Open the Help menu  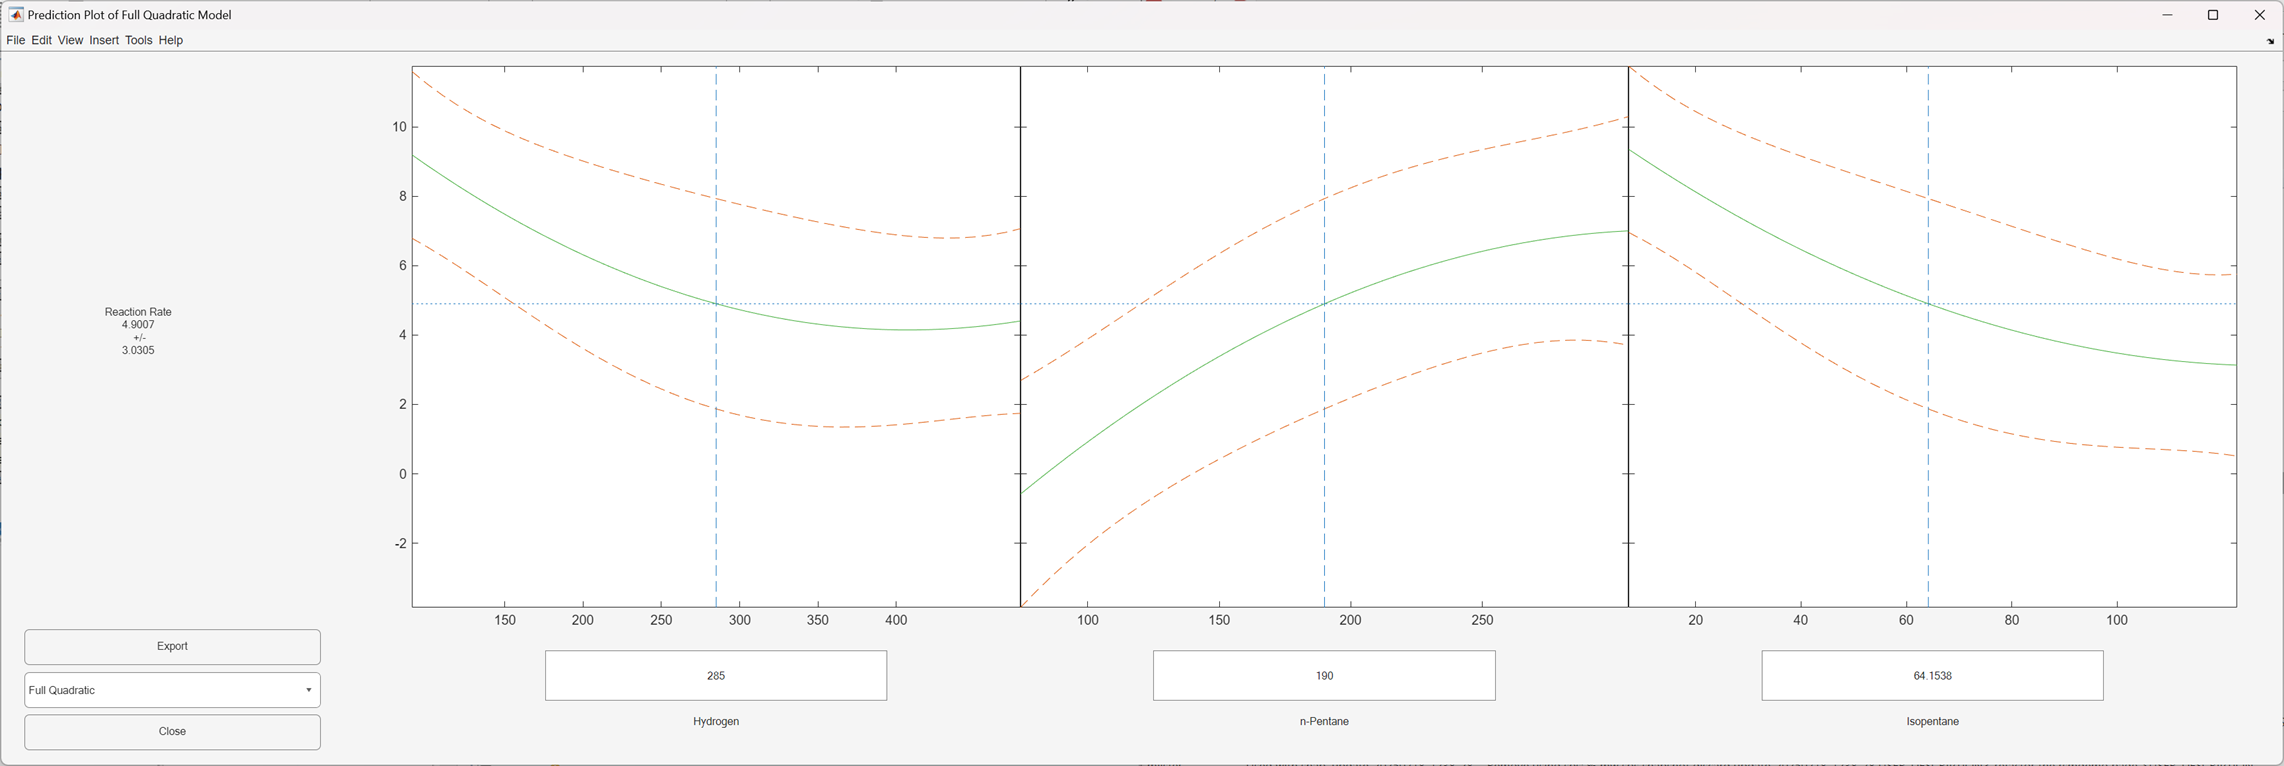(x=171, y=40)
